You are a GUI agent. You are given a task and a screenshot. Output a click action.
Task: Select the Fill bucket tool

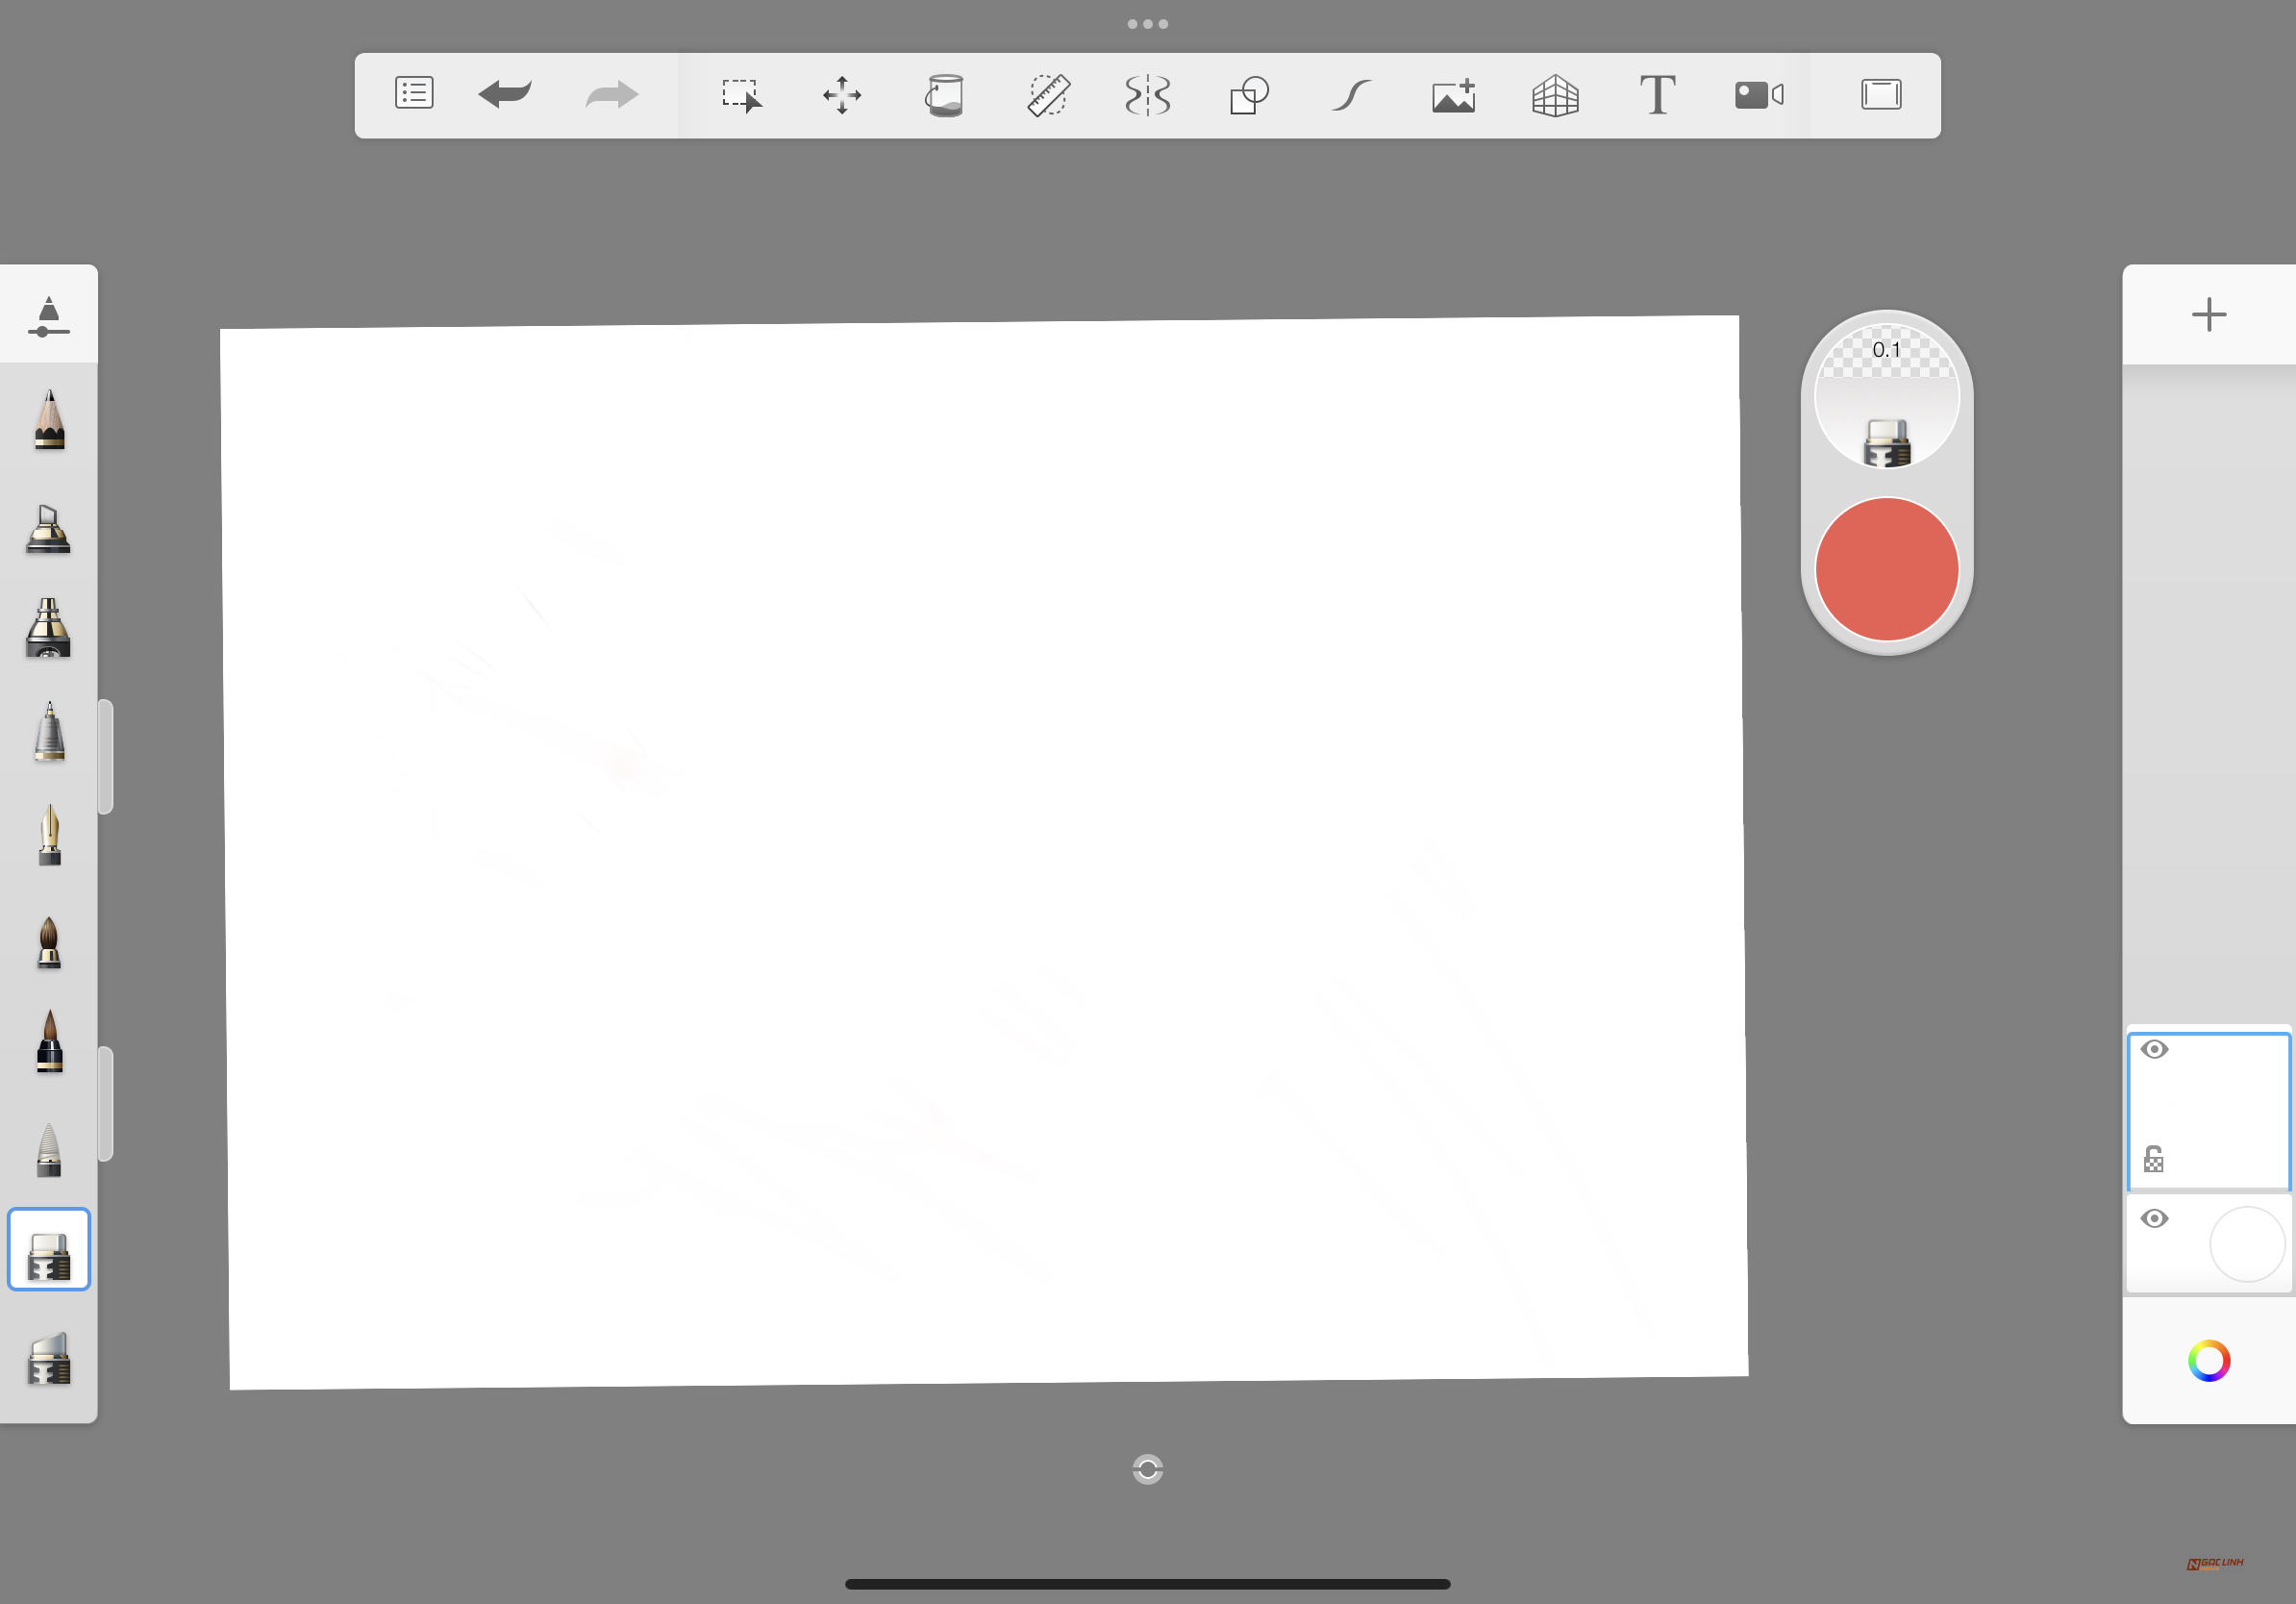pyautogui.click(x=945, y=95)
